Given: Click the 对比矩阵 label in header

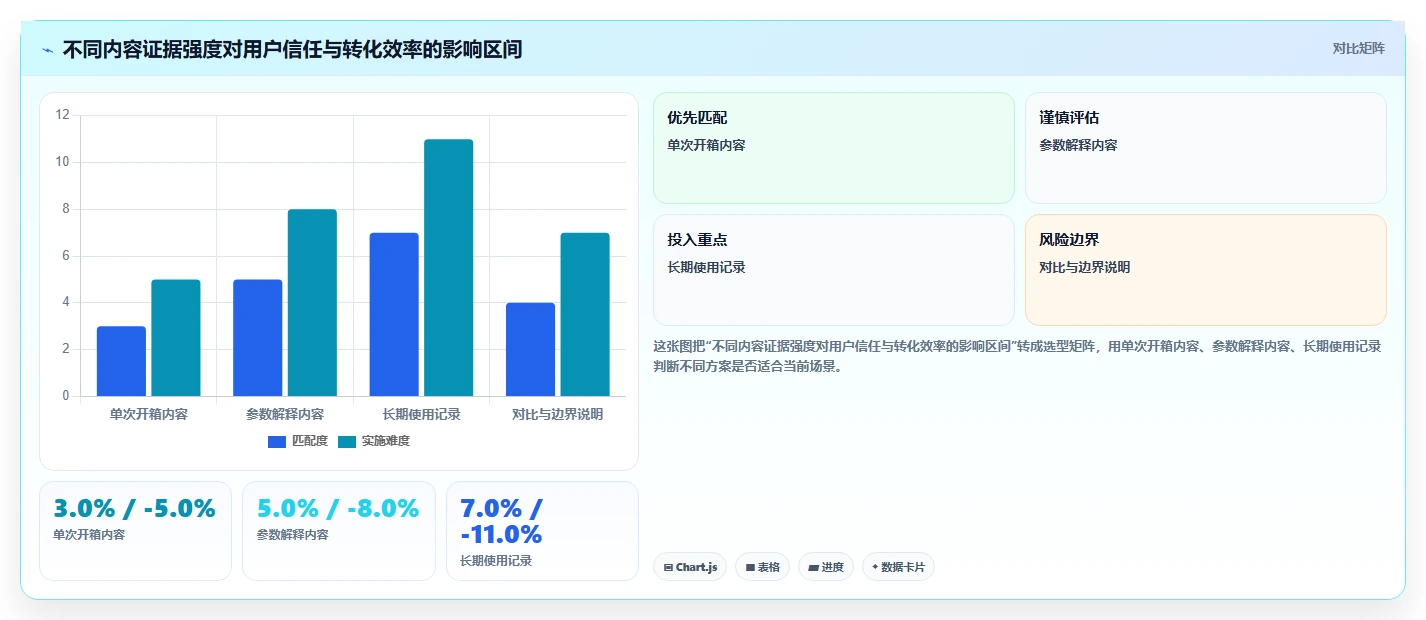Looking at the screenshot, I should (x=1358, y=48).
